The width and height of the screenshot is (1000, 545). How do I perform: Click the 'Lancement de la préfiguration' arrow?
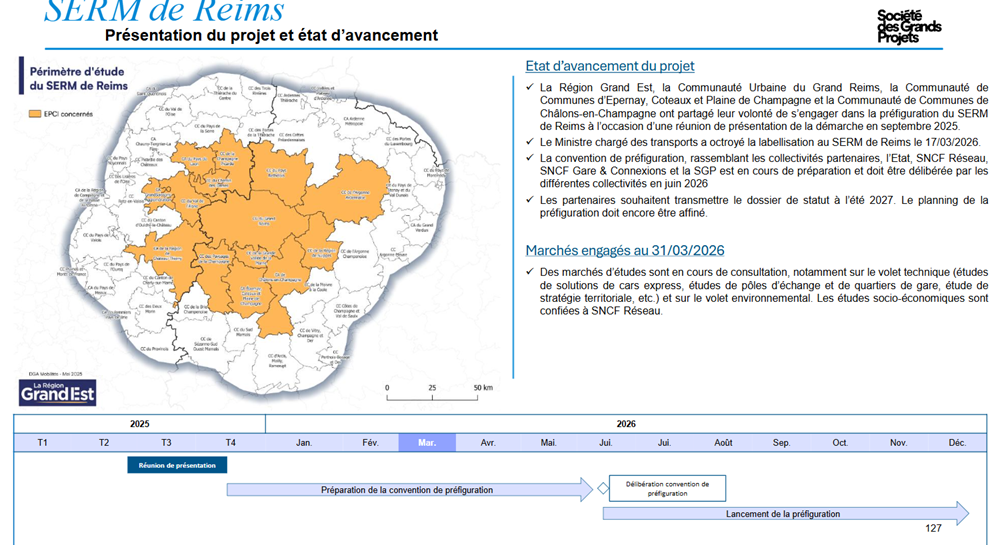pyautogui.click(x=786, y=514)
